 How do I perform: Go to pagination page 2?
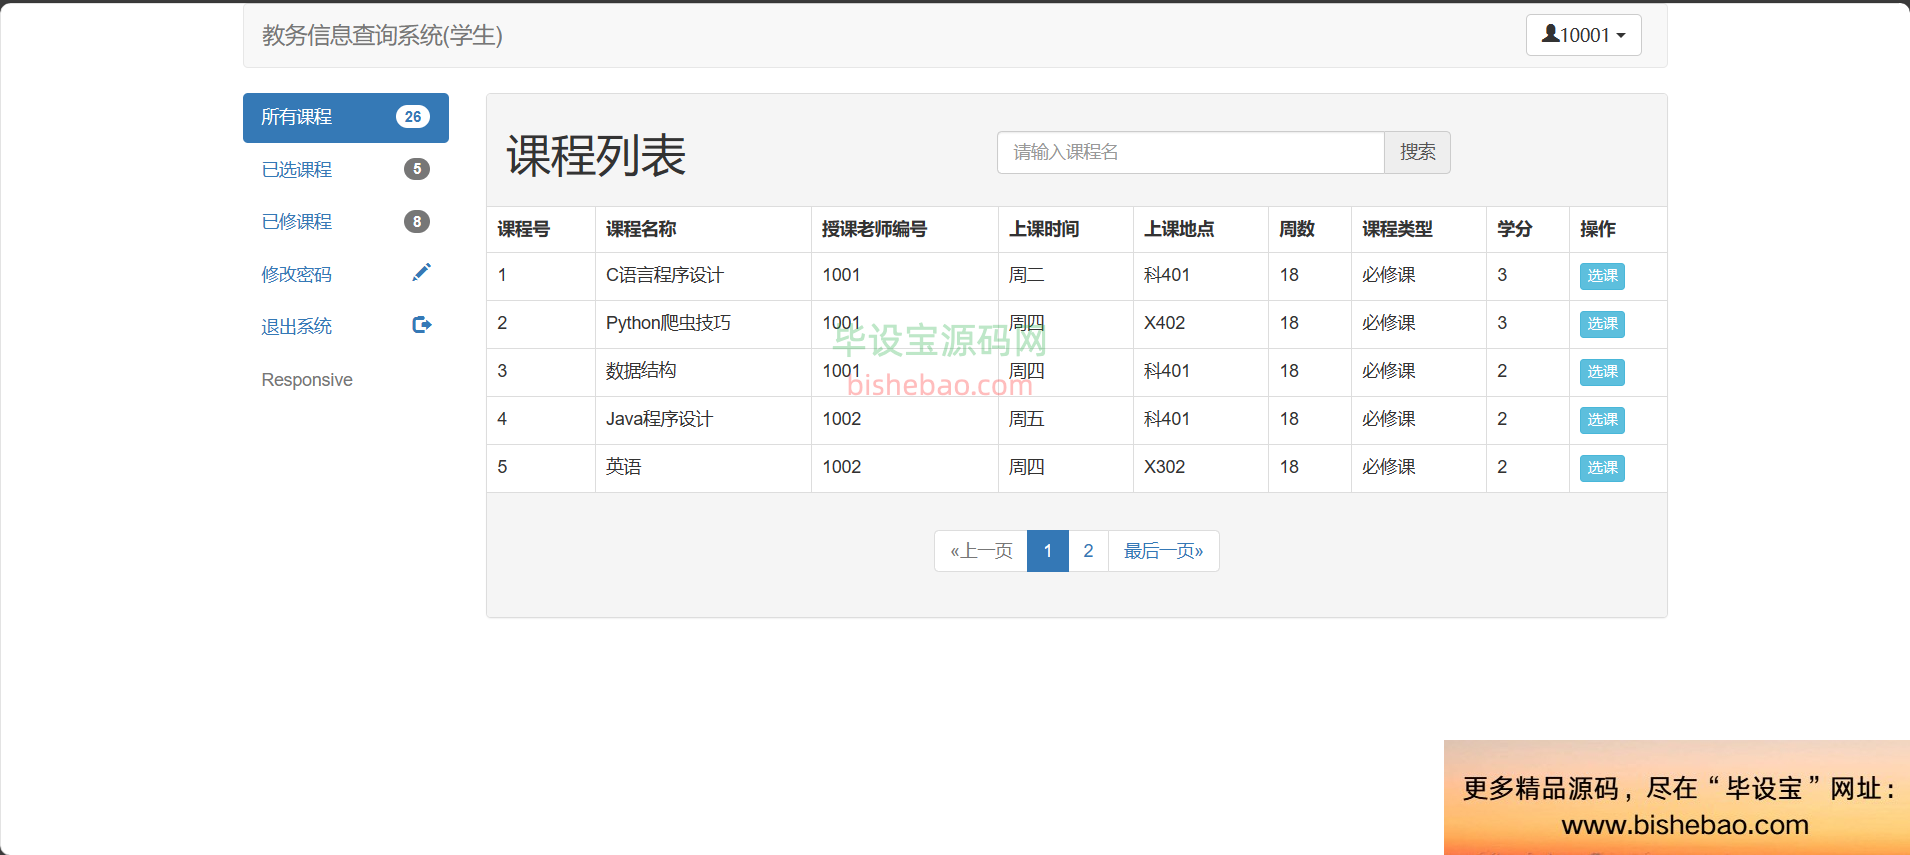tap(1088, 551)
